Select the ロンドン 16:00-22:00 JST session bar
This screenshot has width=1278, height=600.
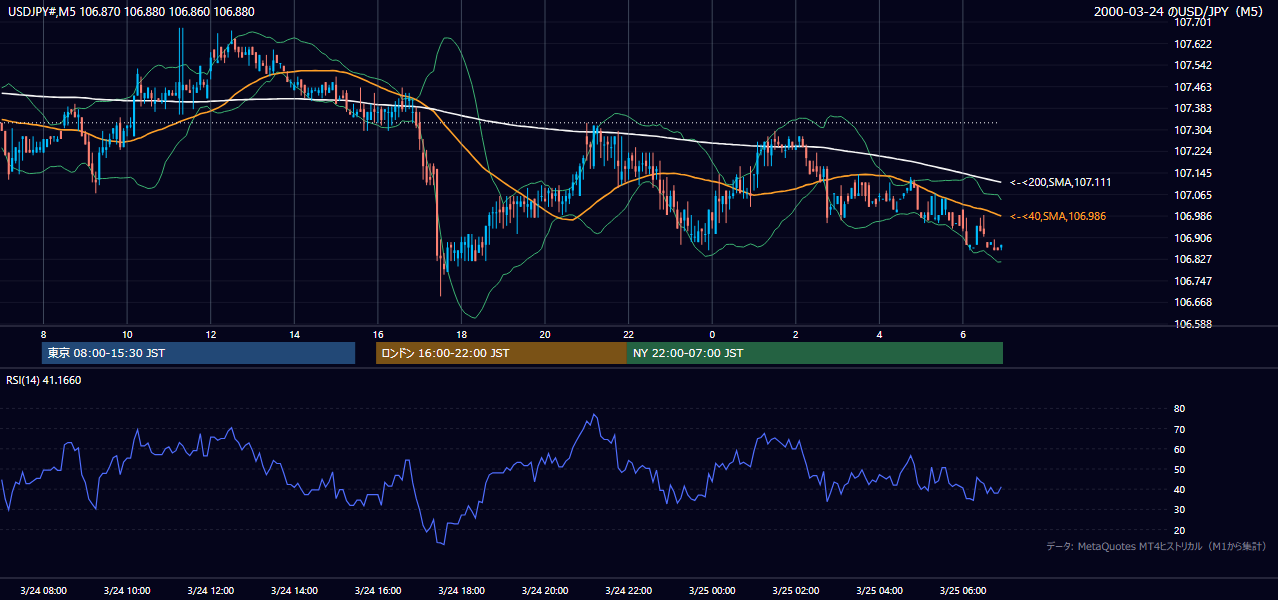click(501, 353)
